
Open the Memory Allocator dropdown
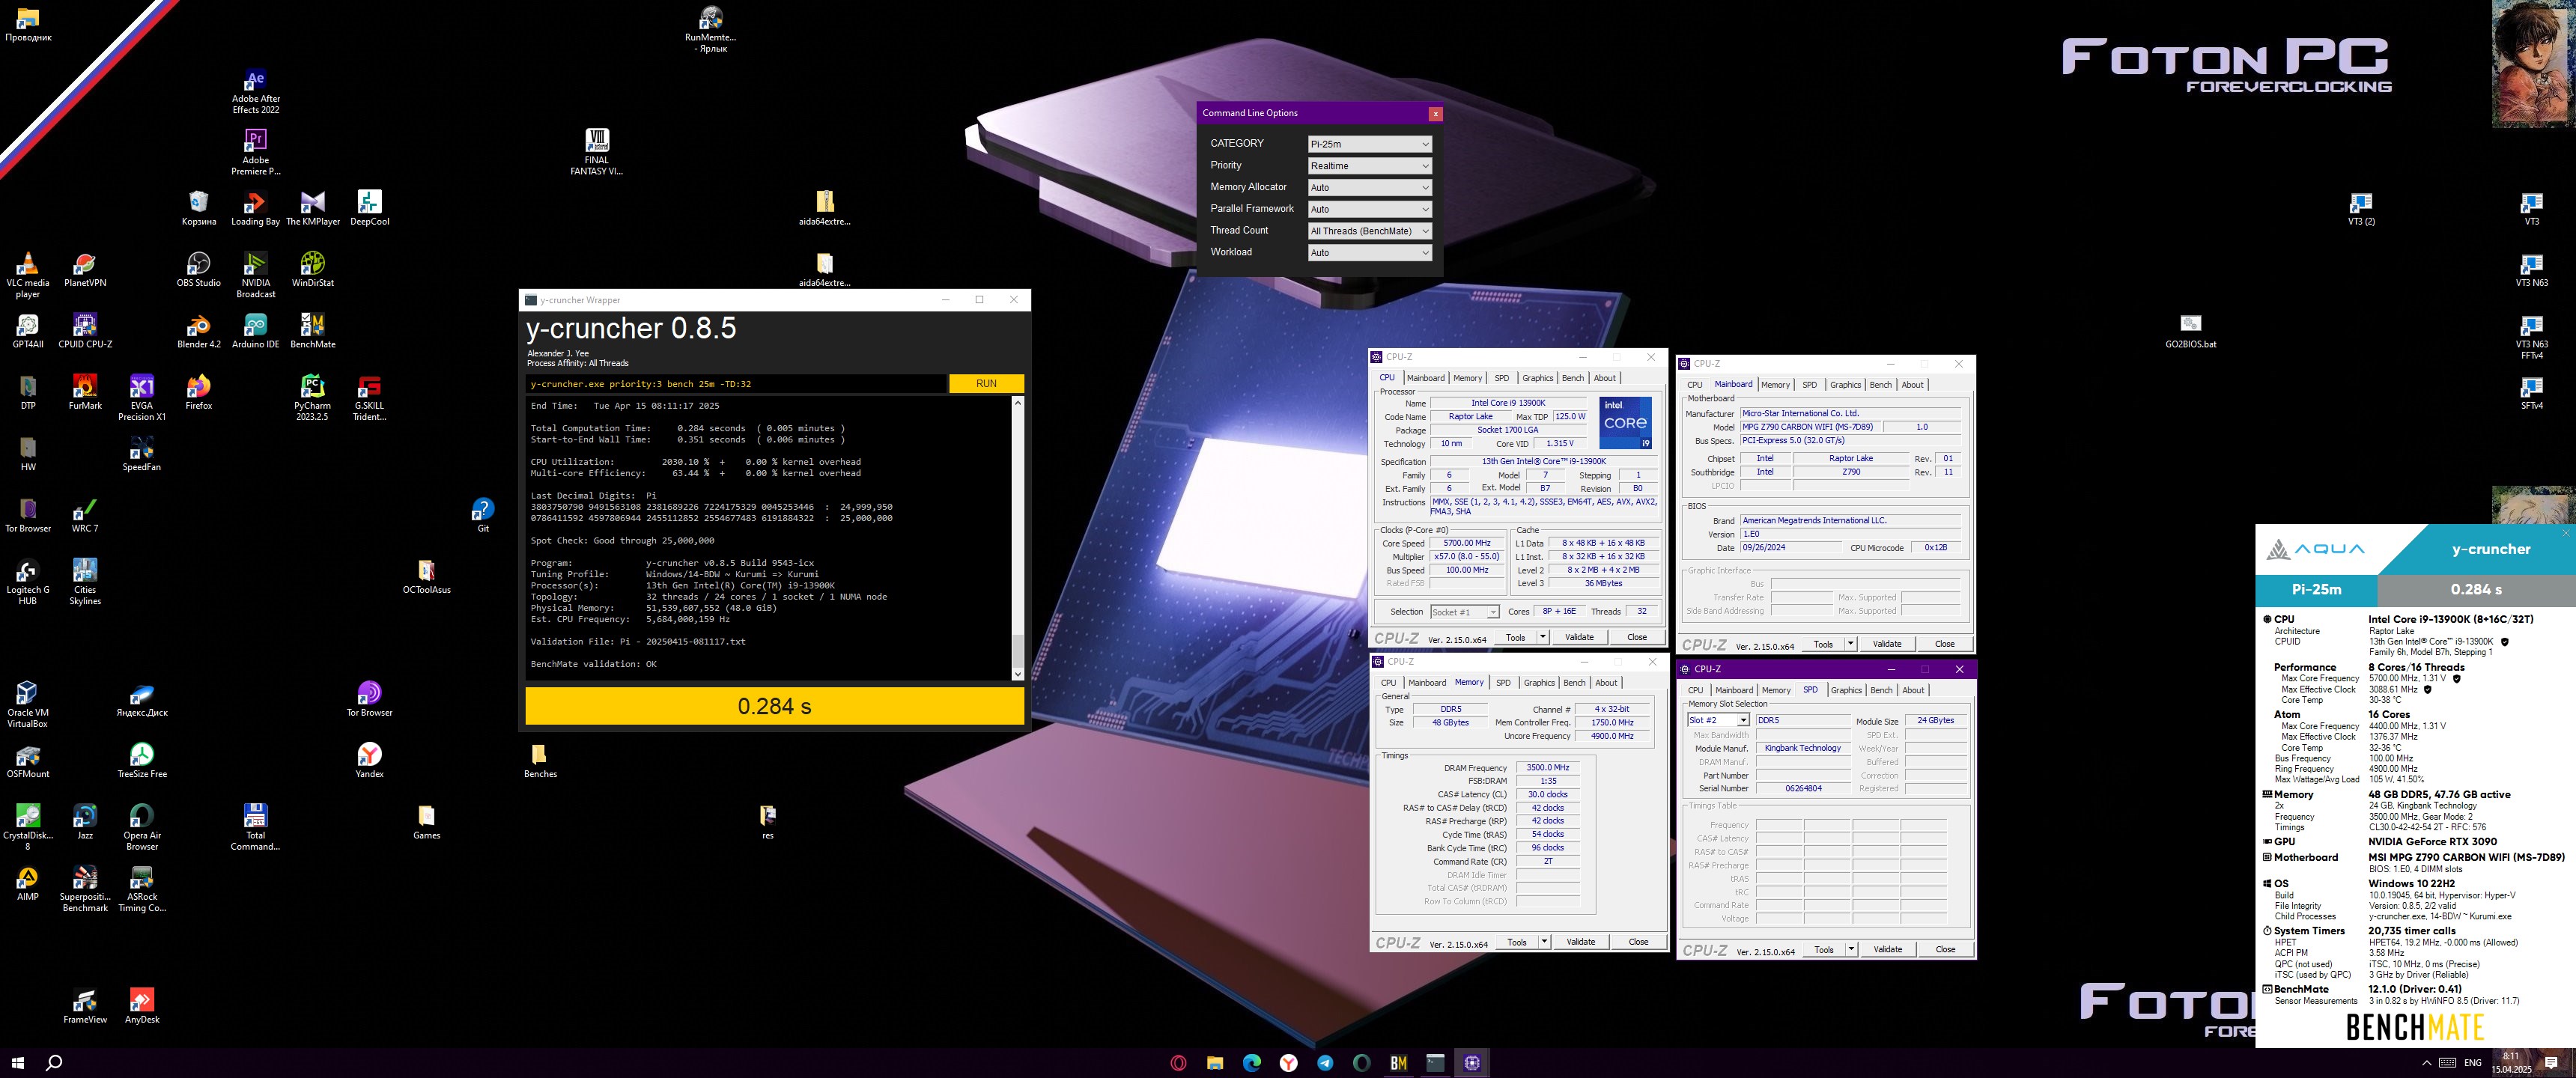(1369, 187)
